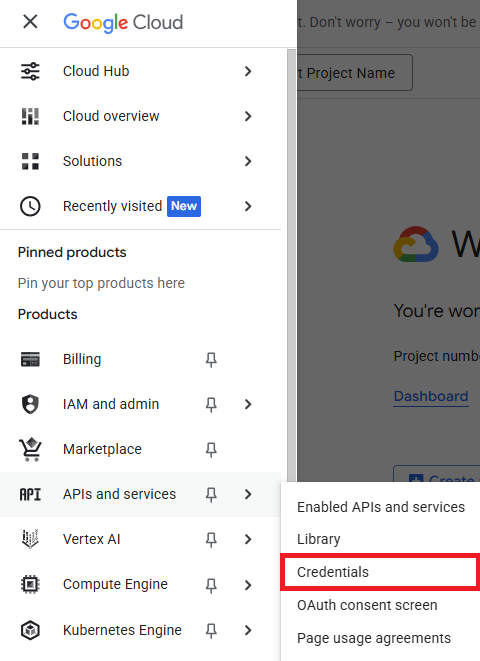
Task: Expand the Vertex AI submenu arrow
Action: (x=248, y=539)
